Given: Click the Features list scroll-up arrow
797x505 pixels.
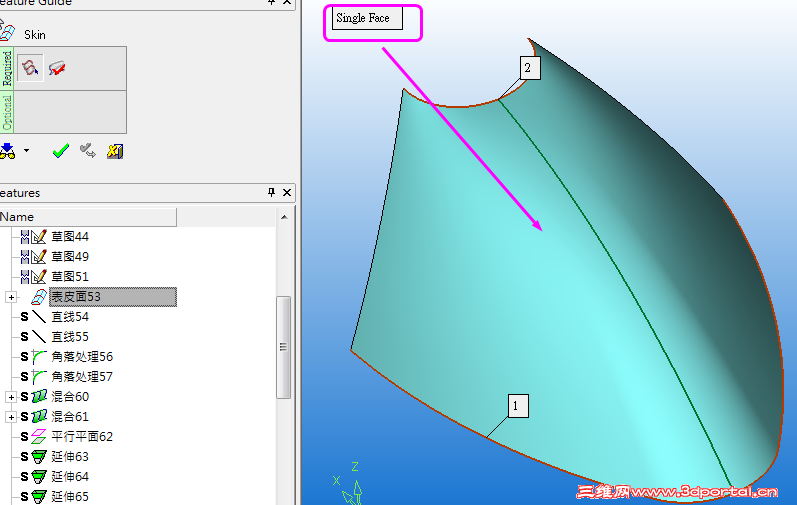Looking at the screenshot, I should [284, 217].
